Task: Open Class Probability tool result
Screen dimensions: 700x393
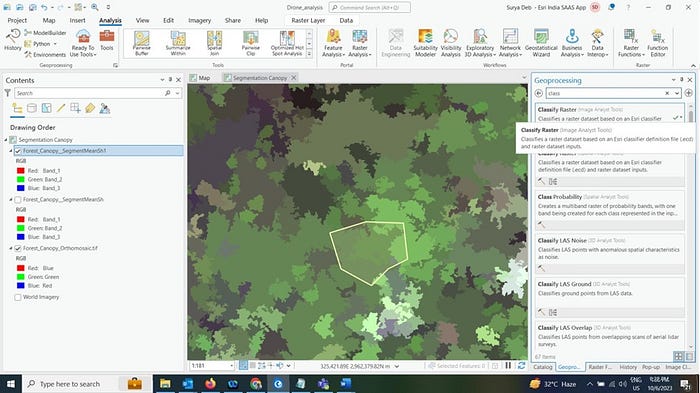Action: pyautogui.click(x=609, y=210)
